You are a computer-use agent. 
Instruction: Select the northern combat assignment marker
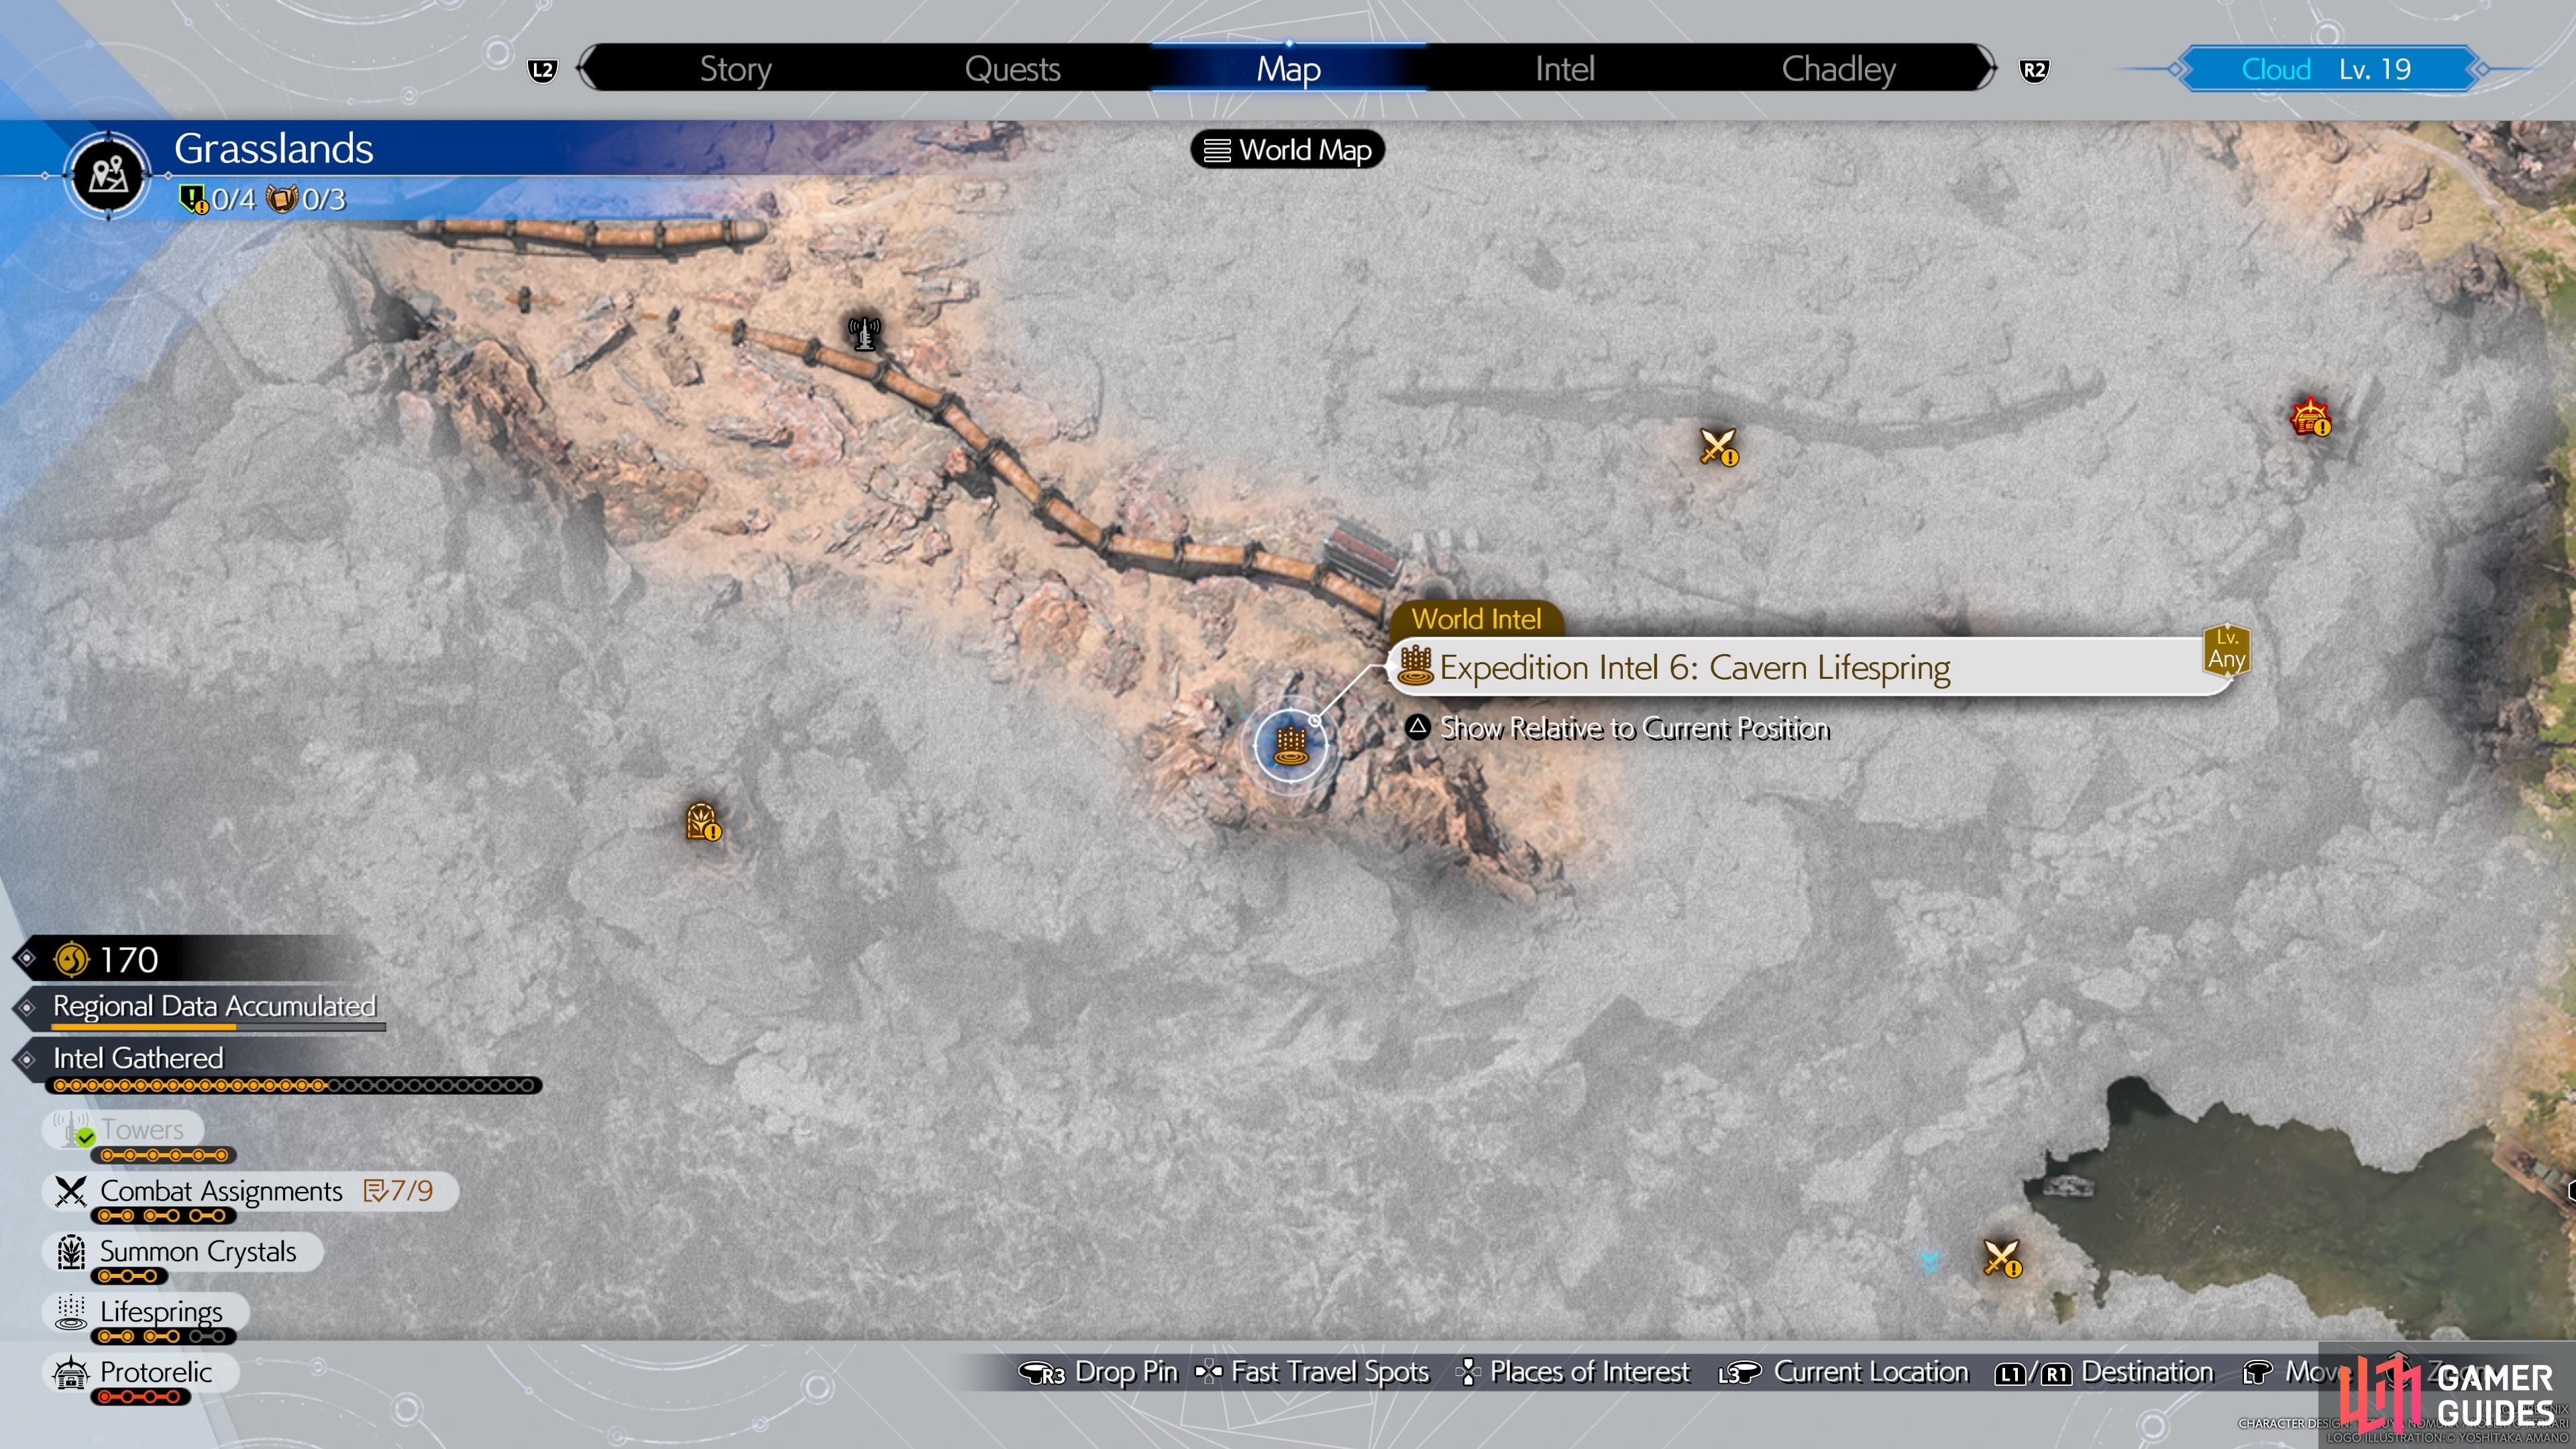pos(1719,447)
